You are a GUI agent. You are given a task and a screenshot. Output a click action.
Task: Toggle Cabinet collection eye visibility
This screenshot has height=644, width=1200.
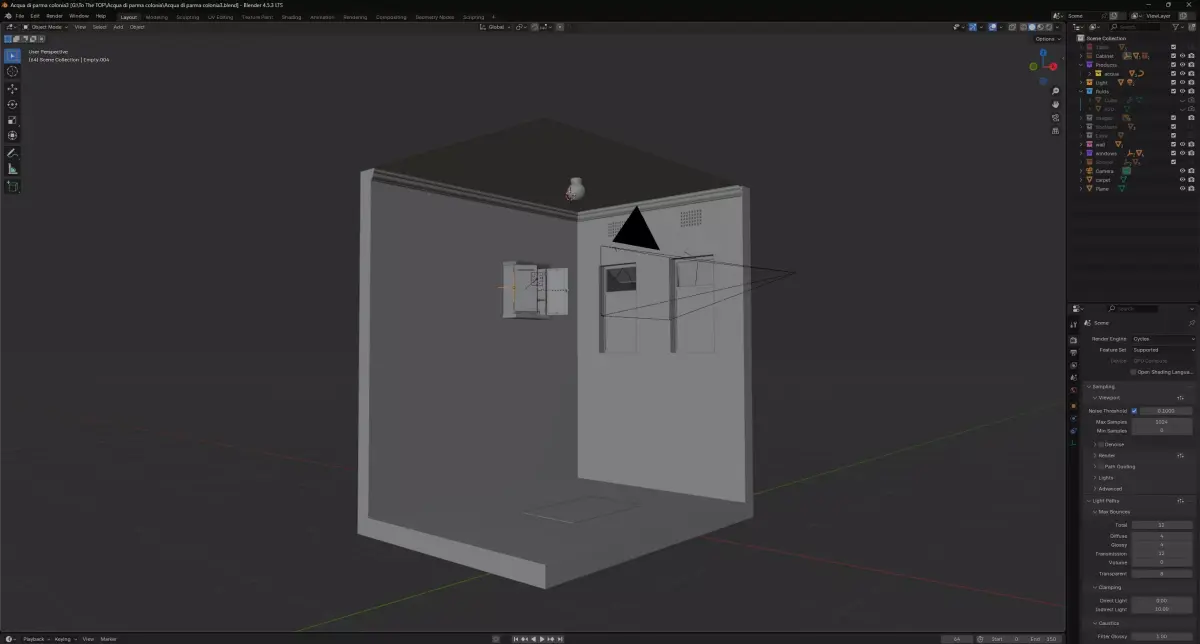coord(1182,56)
